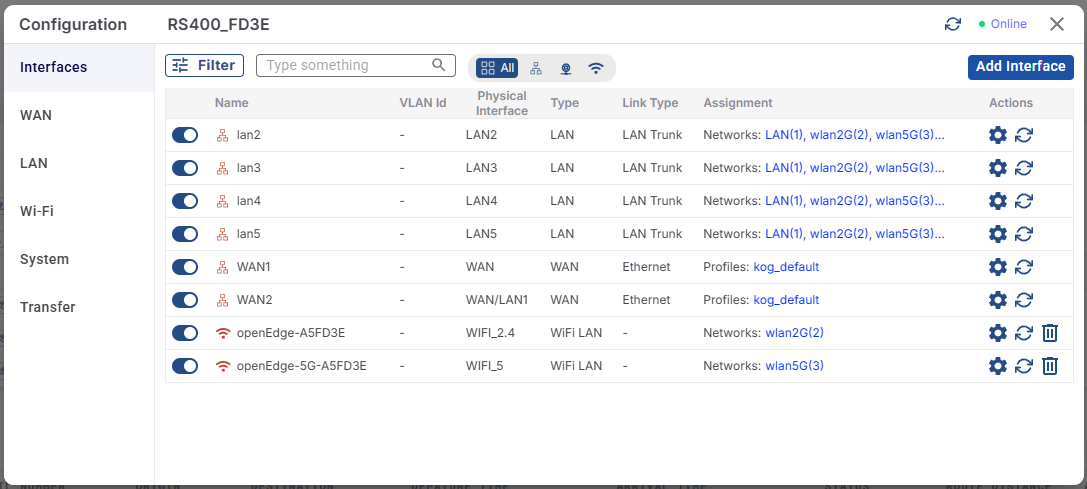Disable the lan3 interface toggle
The width and height of the screenshot is (1087, 489).
click(x=185, y=168)
